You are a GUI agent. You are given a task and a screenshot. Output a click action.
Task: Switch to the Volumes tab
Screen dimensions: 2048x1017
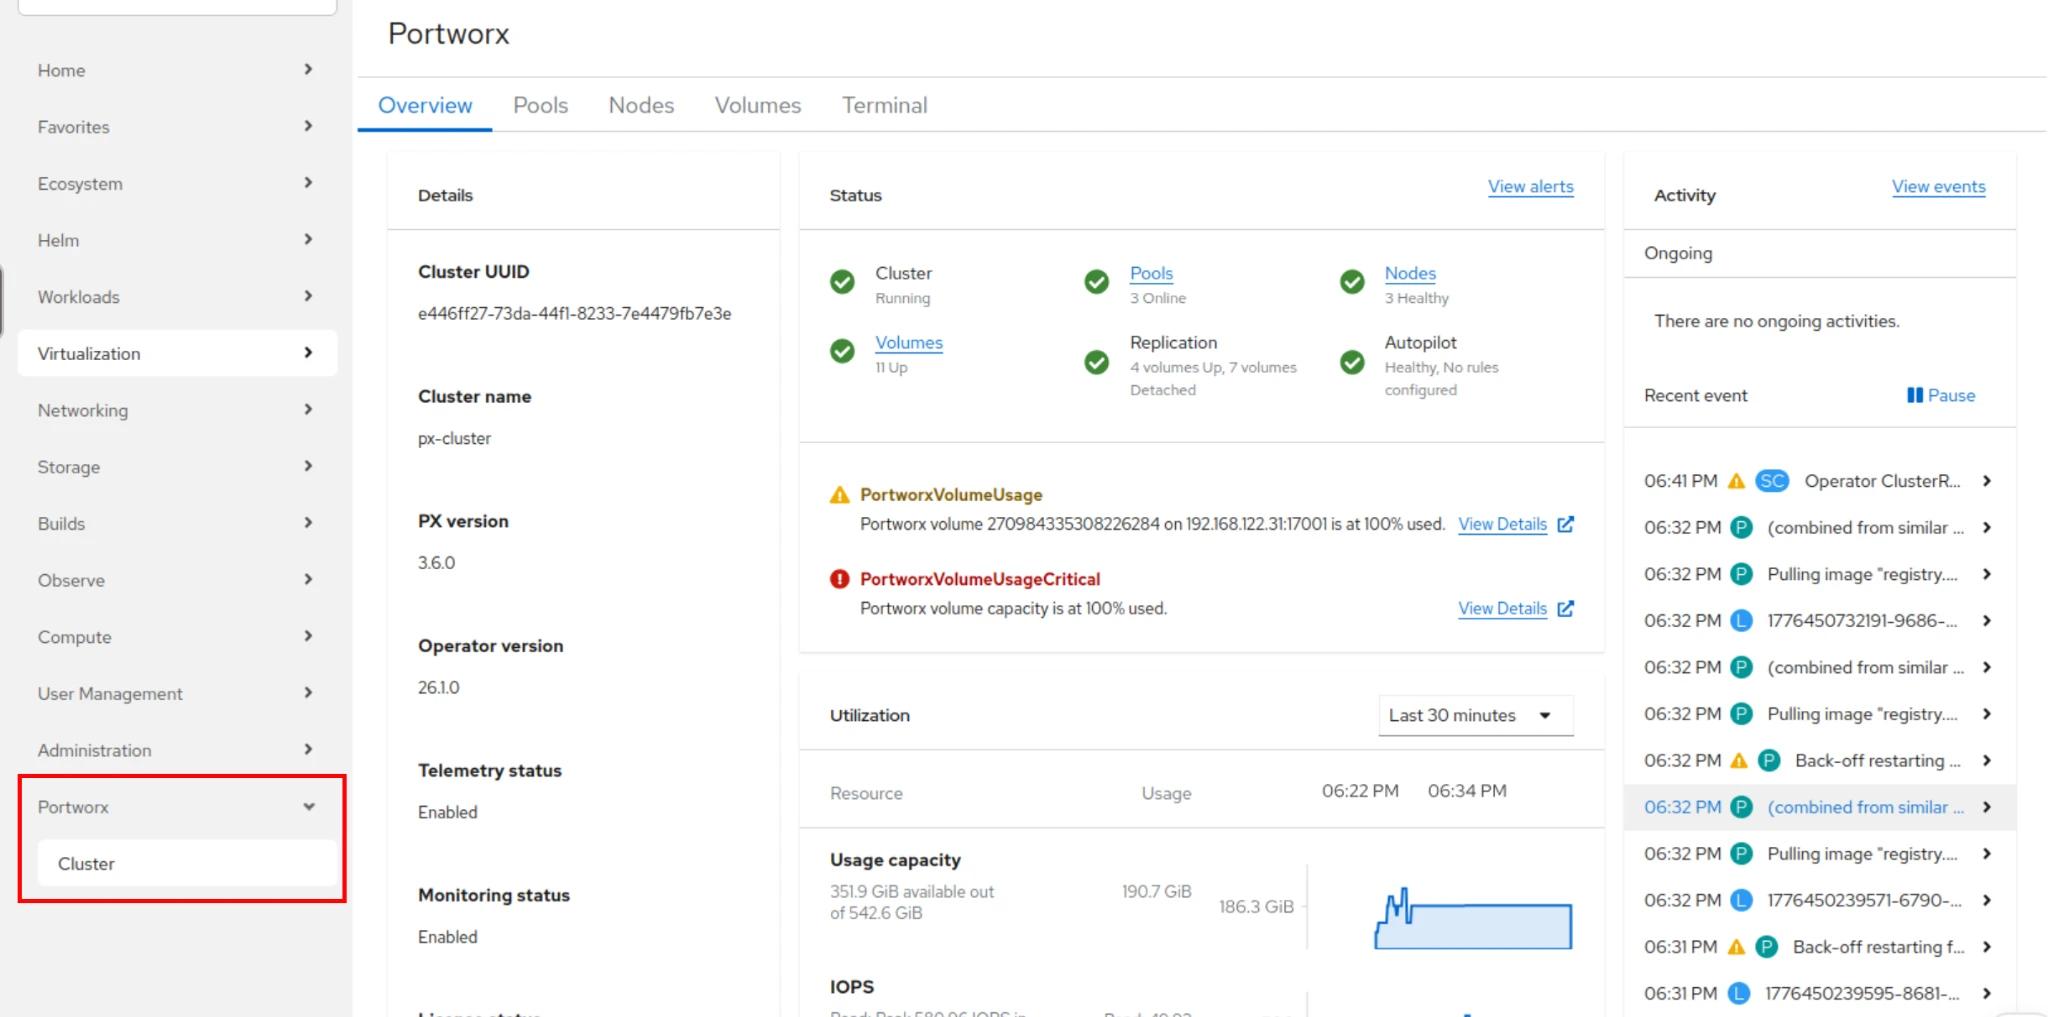758,105
